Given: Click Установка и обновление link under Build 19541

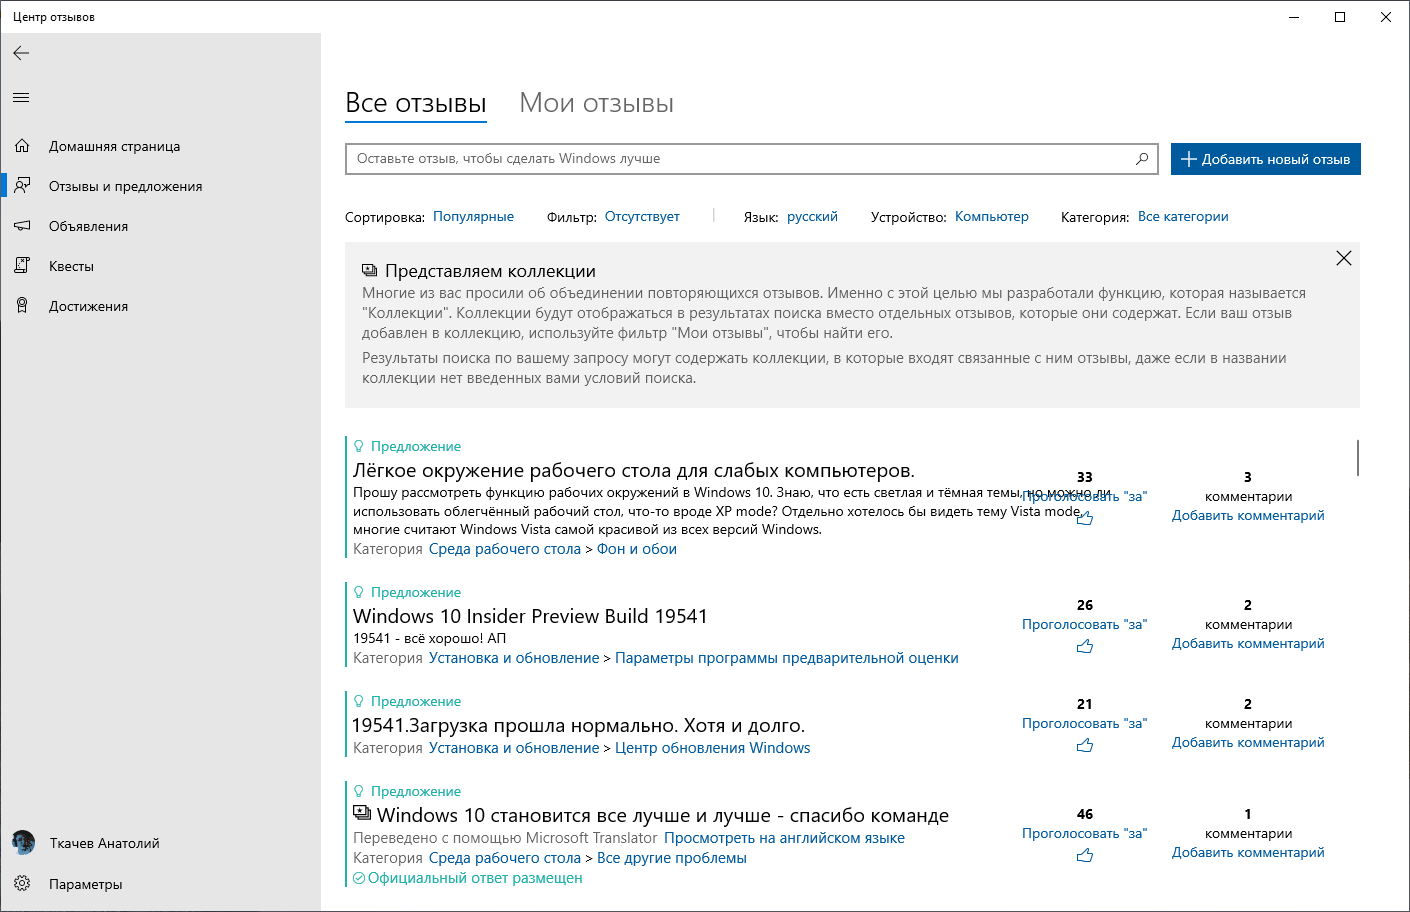Looking at the screenshot, I should [x=514, y=658].
